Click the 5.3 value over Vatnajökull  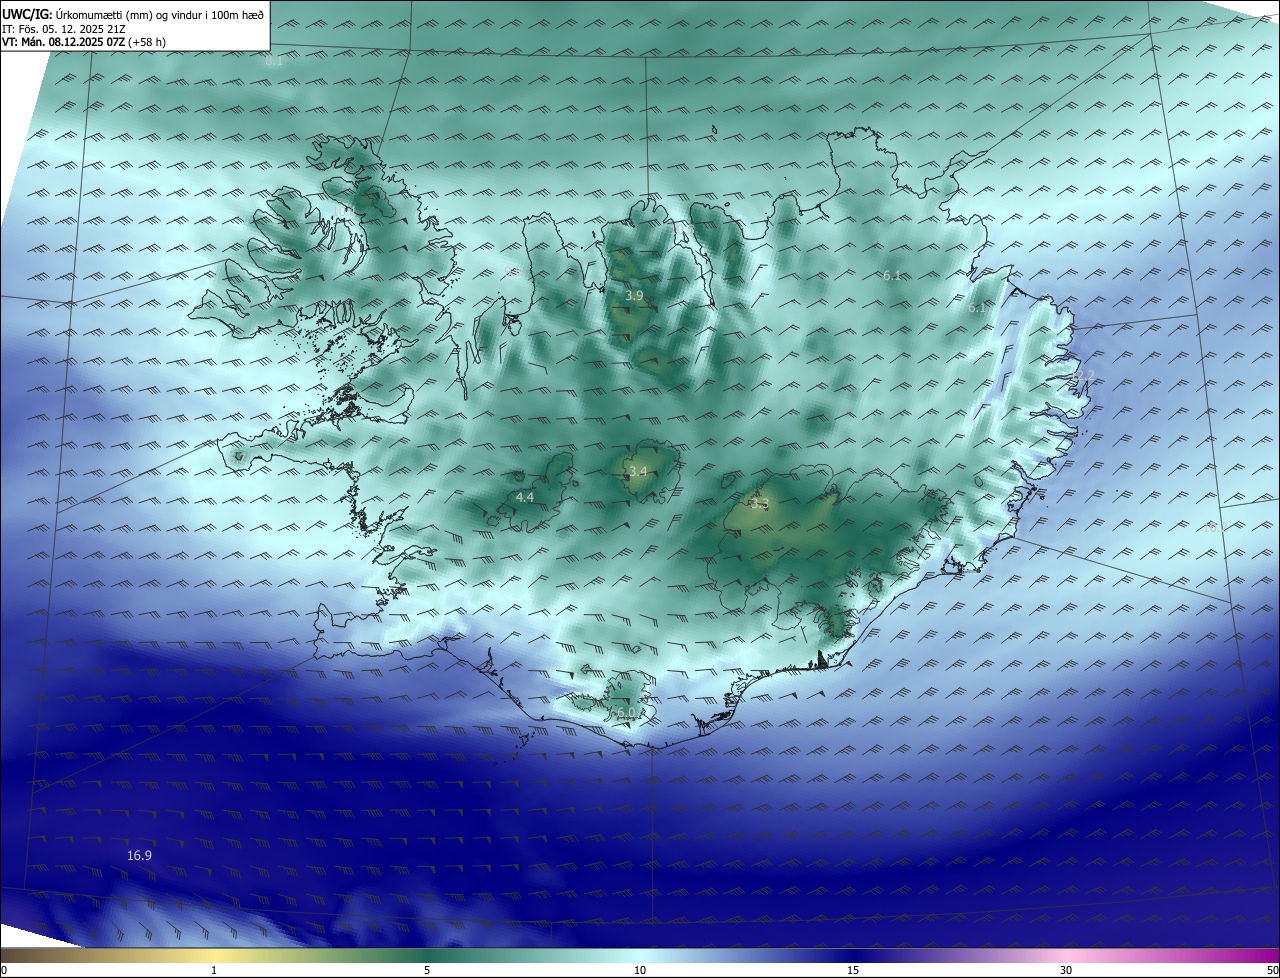[759, 504]
